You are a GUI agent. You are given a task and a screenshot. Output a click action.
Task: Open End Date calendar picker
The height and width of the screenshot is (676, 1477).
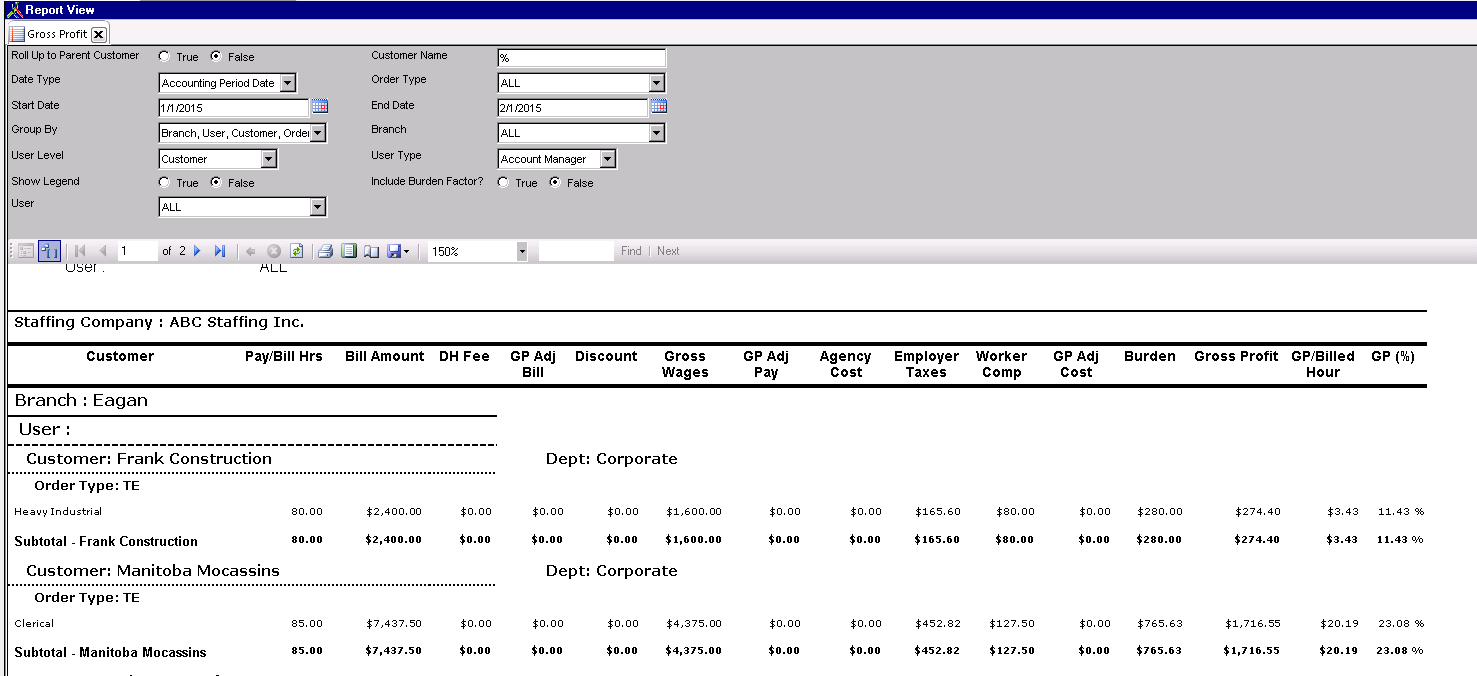tap(659, 106)
